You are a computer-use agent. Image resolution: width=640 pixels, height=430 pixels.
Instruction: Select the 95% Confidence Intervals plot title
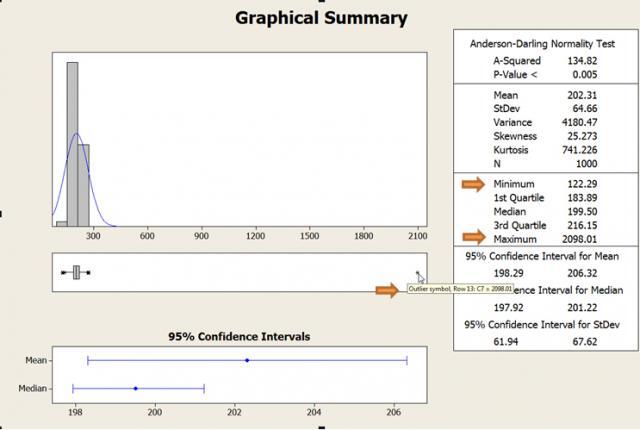coord(238,336)
